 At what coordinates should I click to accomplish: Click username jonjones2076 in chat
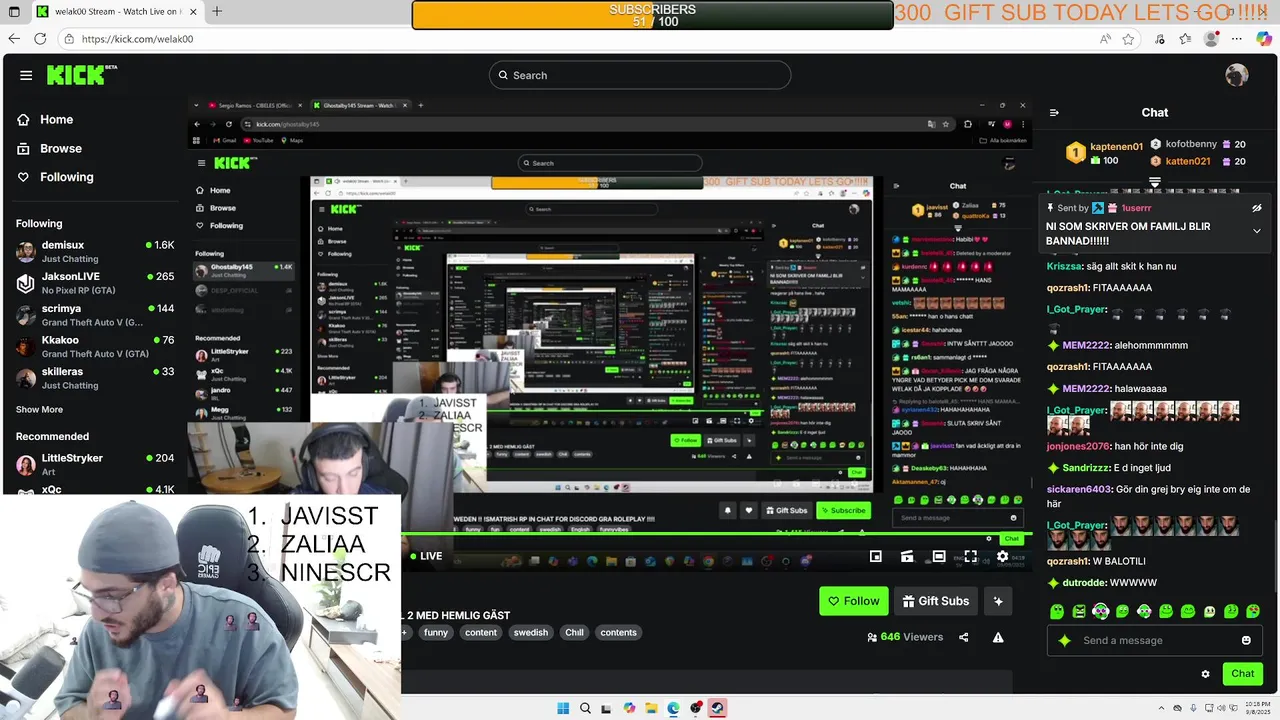[x=1078, y=446]
